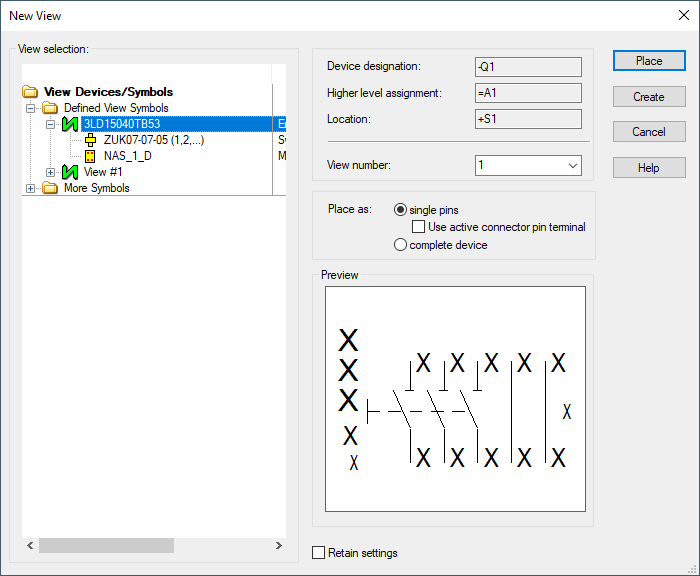
Task: Expand the View #1 tree node
Action: [50, 172]
